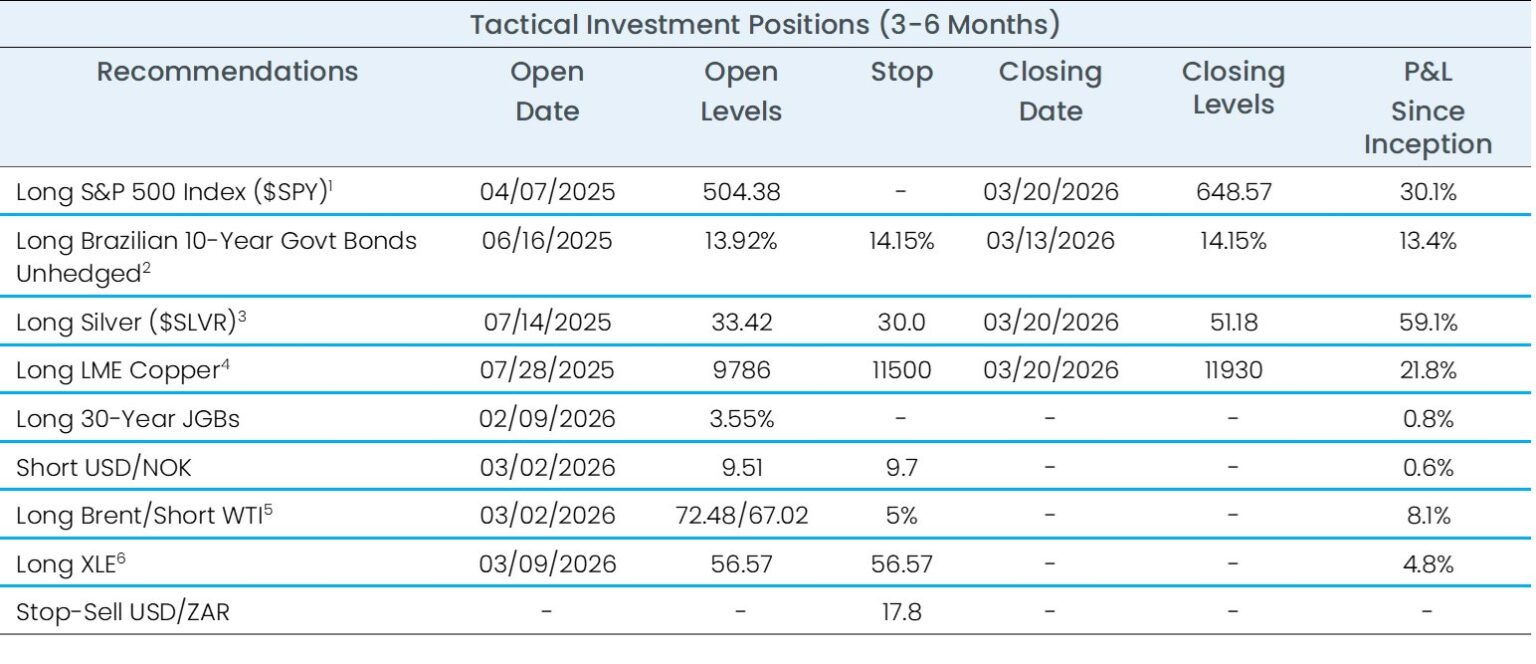Open footnote 1 next to $SPY
Screen dimensions: 1536x664
coord(333,186)
